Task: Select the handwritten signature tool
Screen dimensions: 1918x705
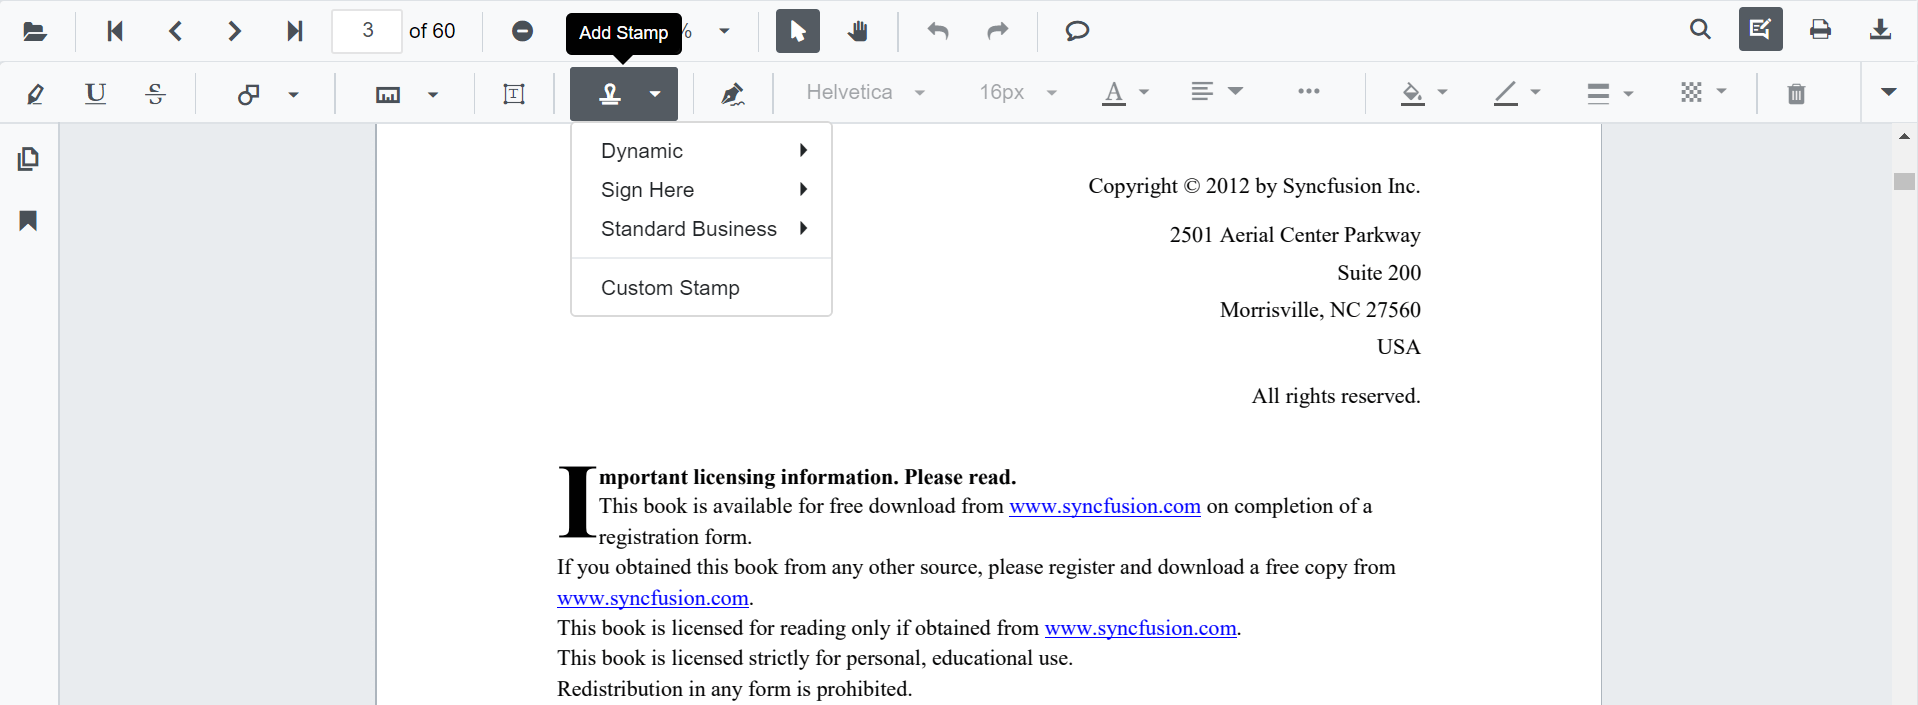Action: (733, 94)
